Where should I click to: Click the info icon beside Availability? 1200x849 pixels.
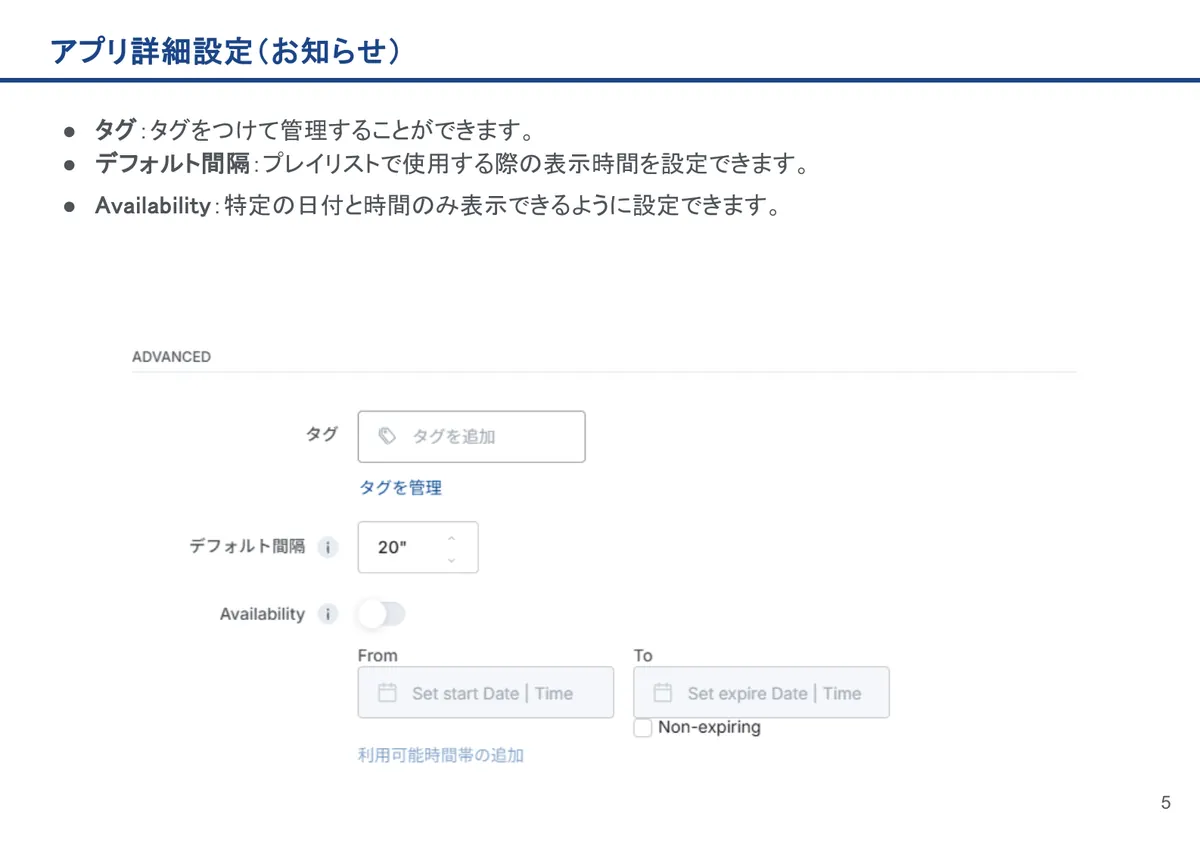tap(328, 614)
